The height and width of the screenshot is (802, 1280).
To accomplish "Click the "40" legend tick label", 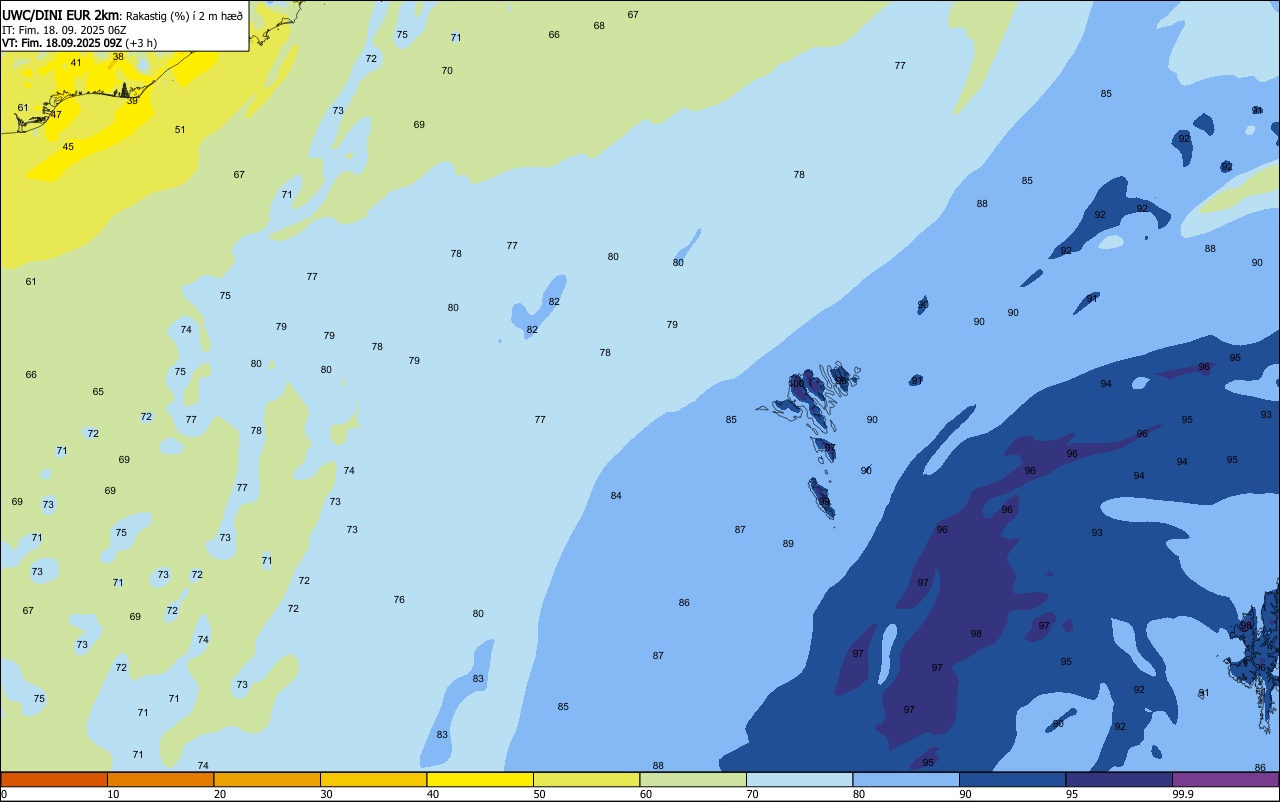I will (433, 794).
